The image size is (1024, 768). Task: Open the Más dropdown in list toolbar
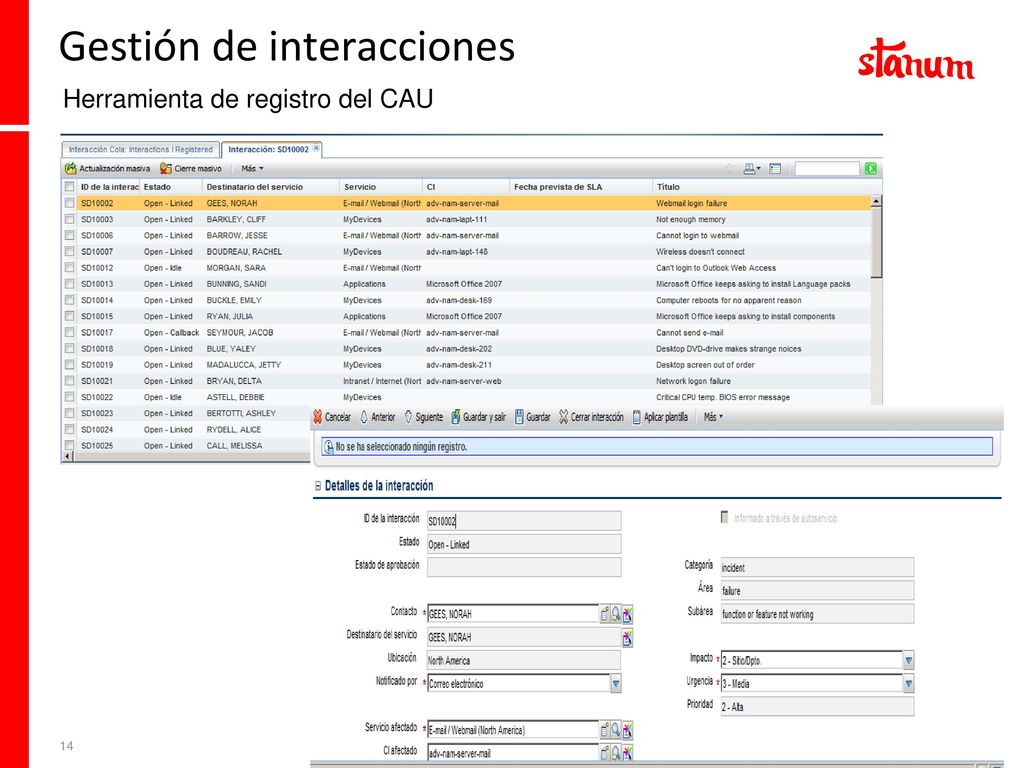pyautogui.click(x=252, y=168)
